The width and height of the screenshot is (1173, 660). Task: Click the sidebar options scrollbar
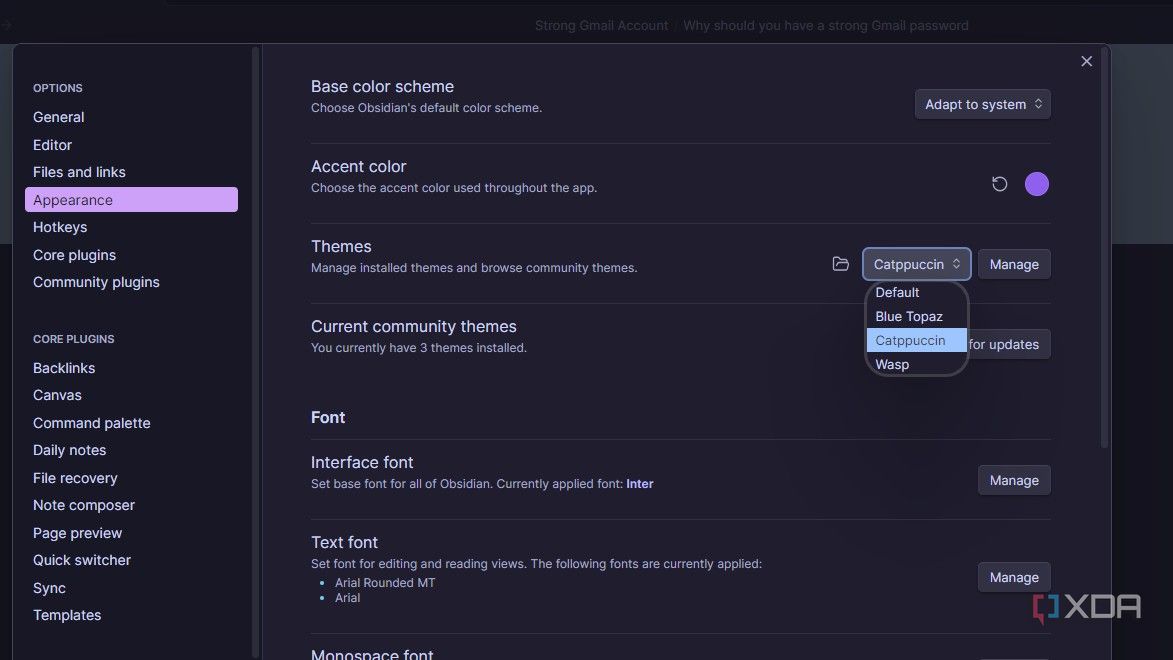point(256,352)
